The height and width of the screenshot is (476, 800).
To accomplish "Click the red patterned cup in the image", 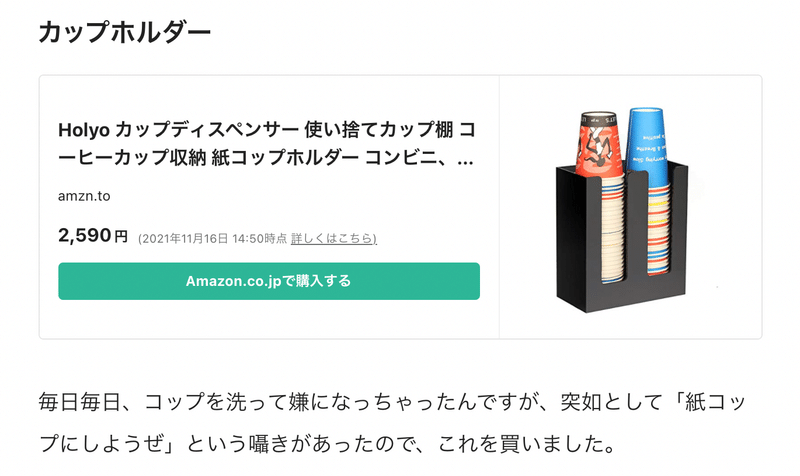I will click(x=598, y=144).
